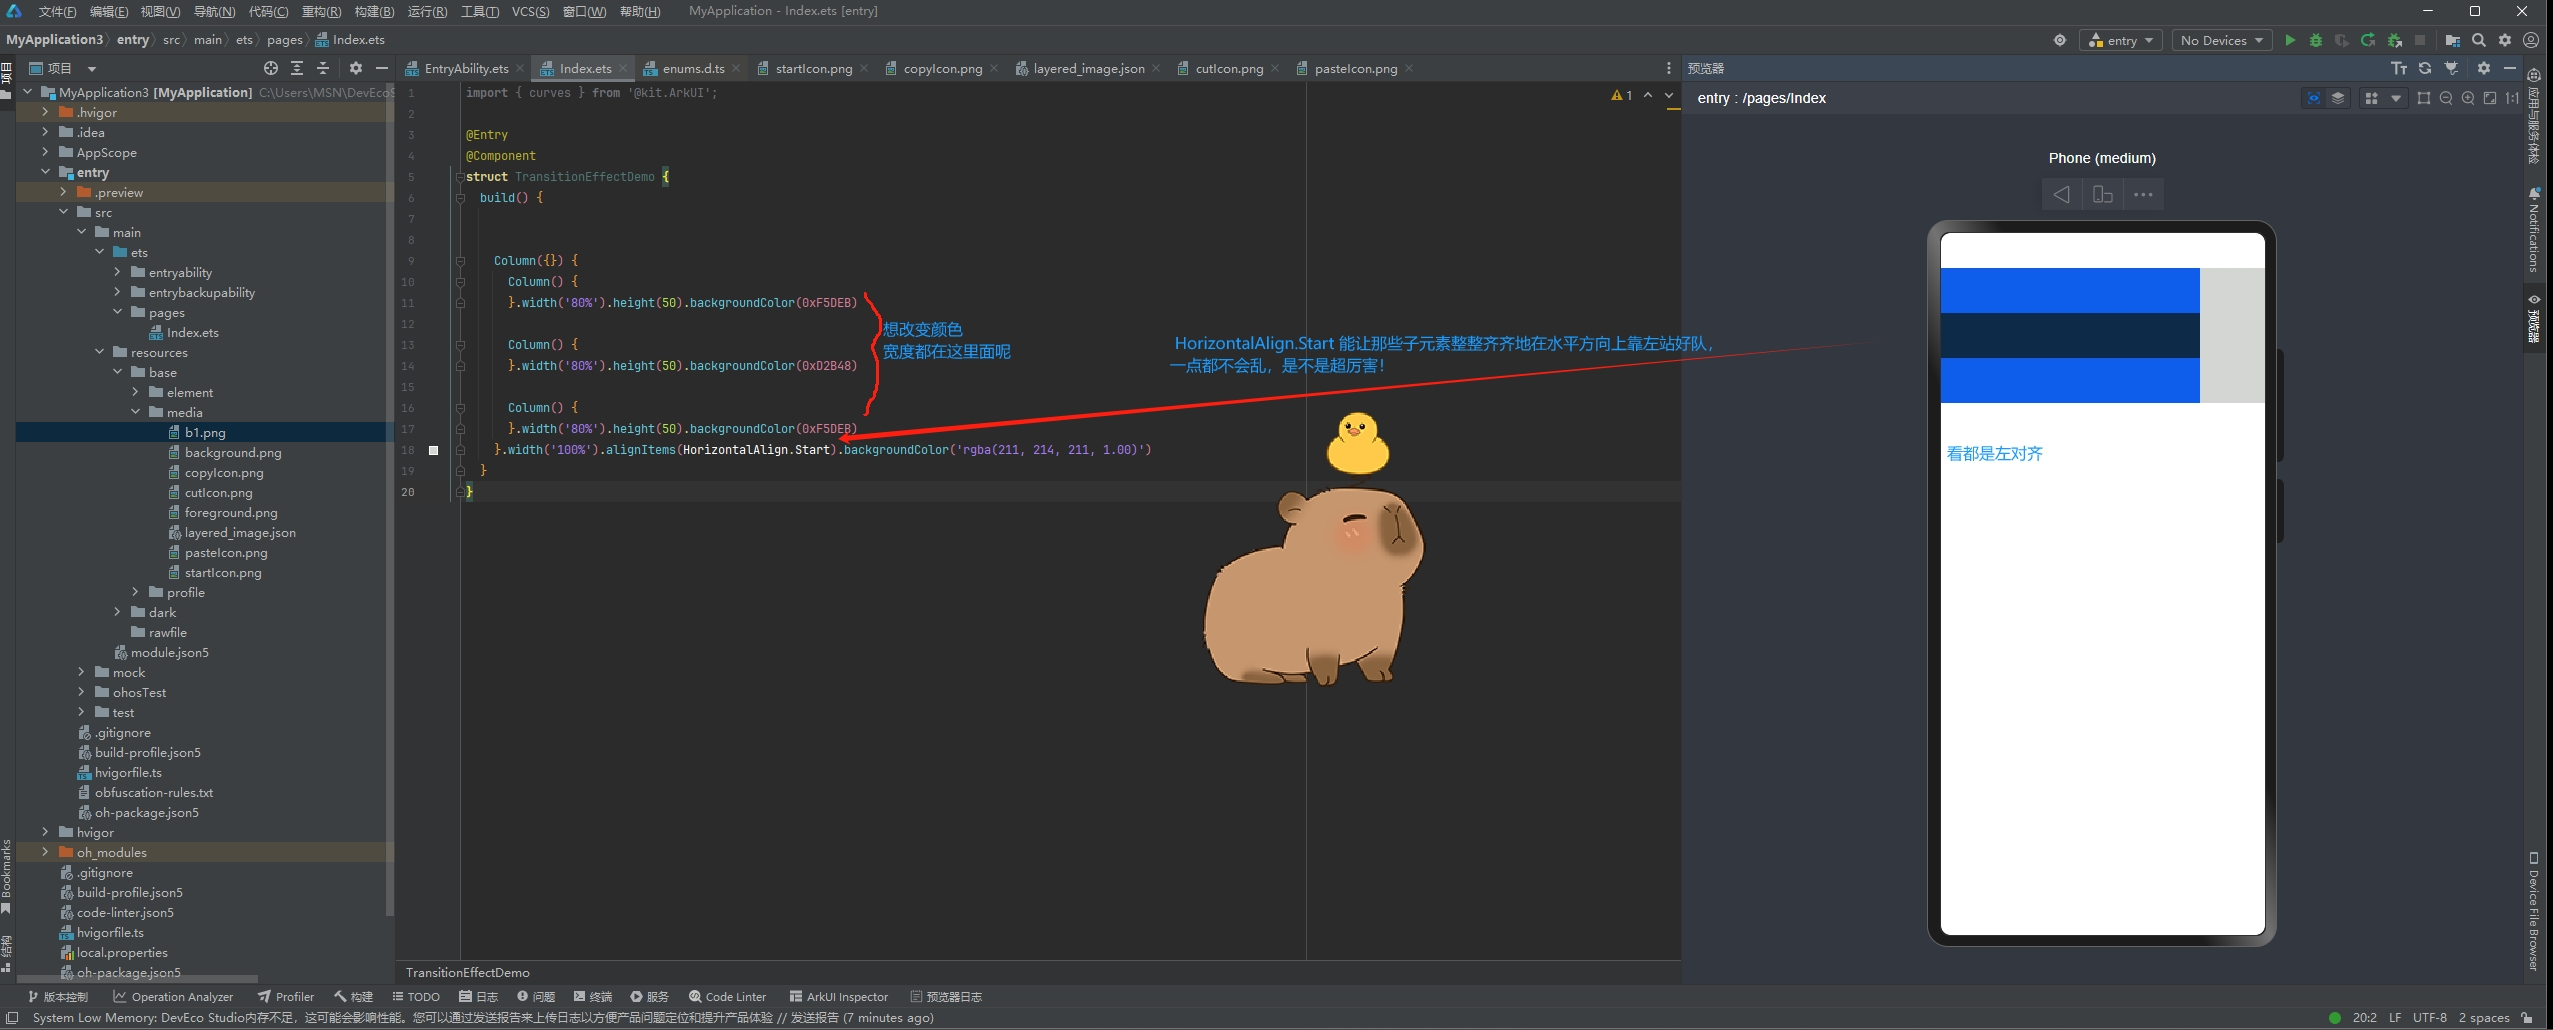The image size is (2553, 1030).
Task: Switch to the enums.d.ts tab
Action: coord(693,68)
